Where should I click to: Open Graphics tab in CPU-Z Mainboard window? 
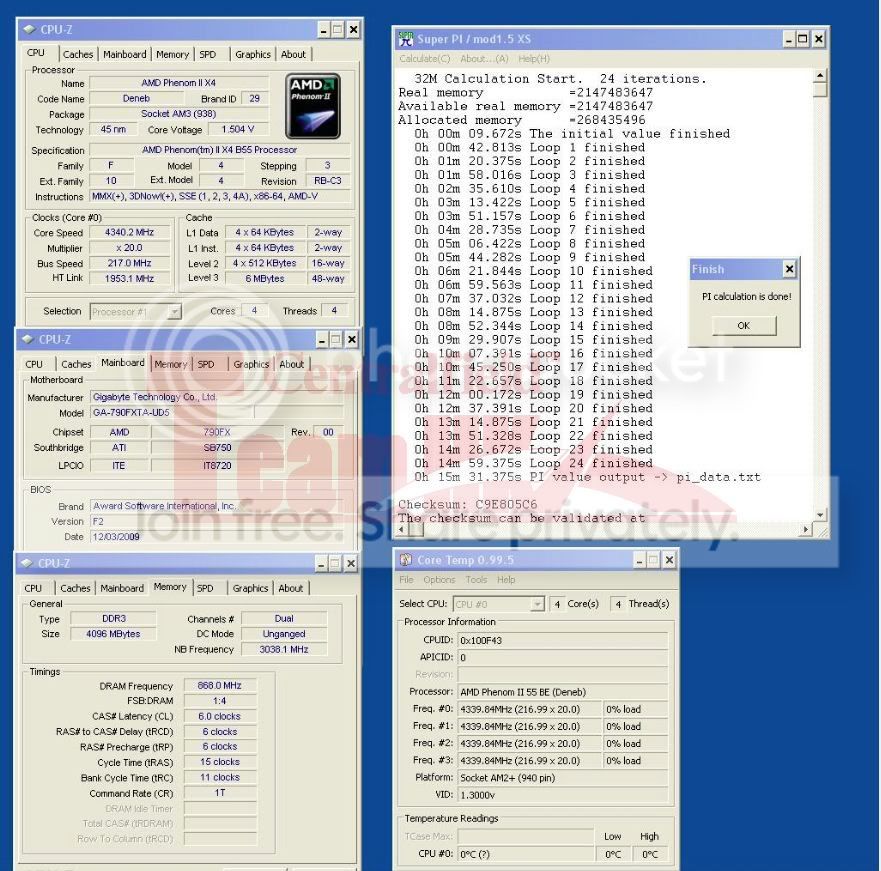tap(250, 364)
